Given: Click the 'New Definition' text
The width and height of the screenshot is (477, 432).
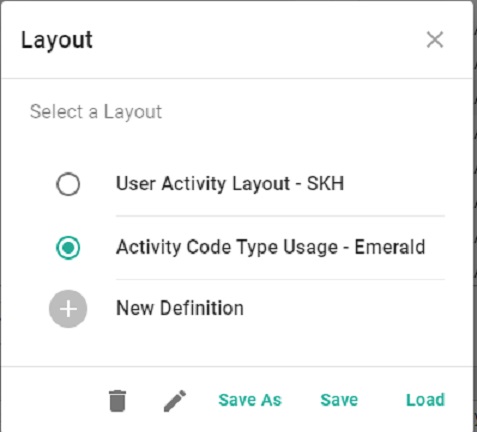Looking at the screenshot, I should point(180,308).
